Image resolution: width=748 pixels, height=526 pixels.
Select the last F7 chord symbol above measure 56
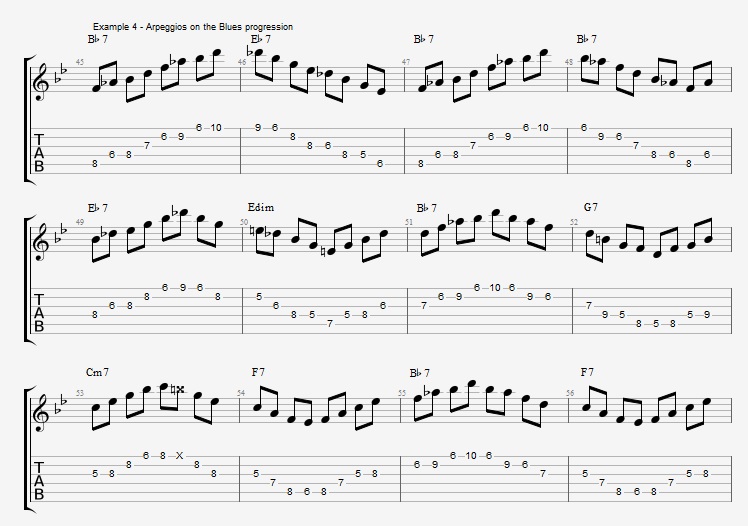tap(587, 372)
